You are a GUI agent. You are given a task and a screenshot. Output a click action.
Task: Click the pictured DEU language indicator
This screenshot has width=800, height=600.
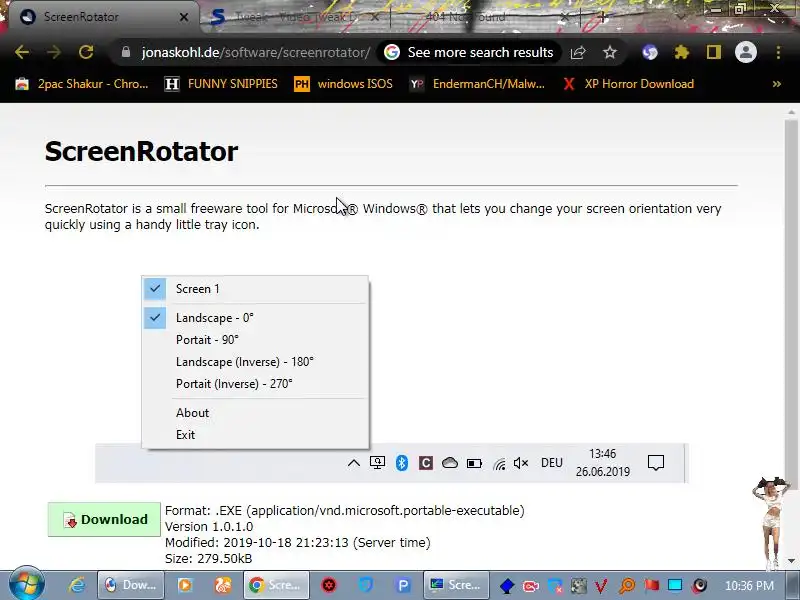pyautogui.click(x=552, y=463)
